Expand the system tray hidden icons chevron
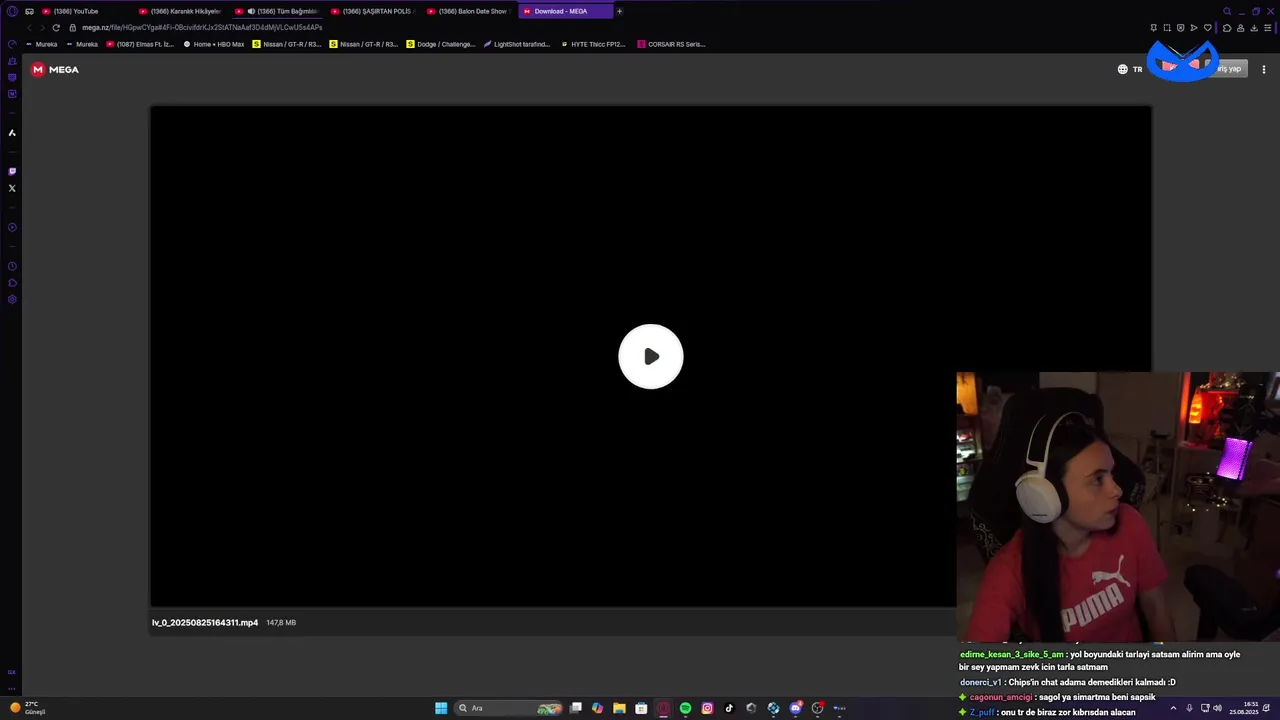The image size is (1280, 720). coord(1173,708)
